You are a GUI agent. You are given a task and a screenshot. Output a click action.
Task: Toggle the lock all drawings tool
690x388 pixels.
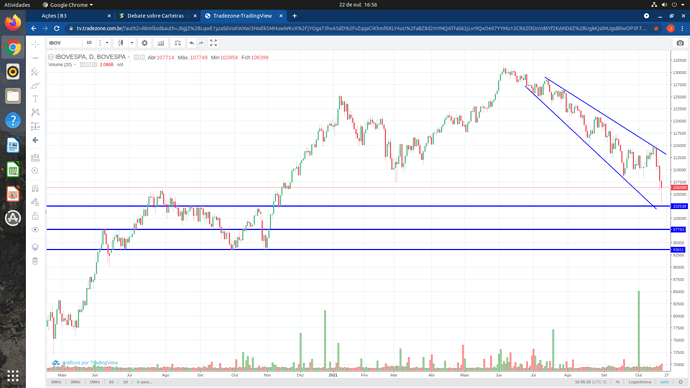click(35, 216)
